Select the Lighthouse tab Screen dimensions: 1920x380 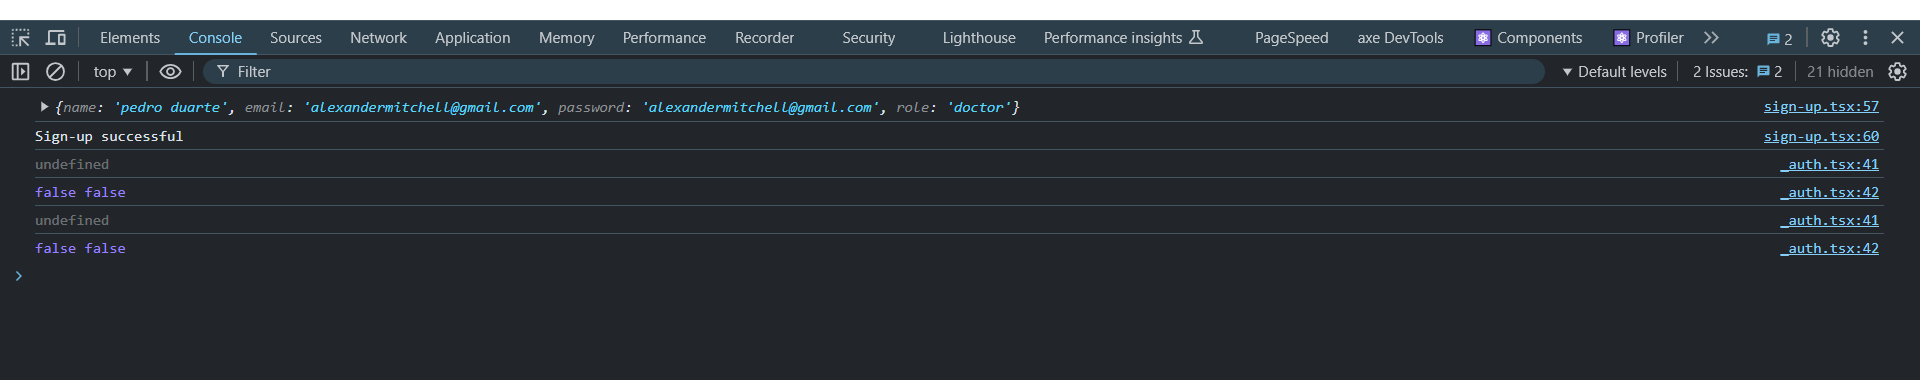pos(978,38)
